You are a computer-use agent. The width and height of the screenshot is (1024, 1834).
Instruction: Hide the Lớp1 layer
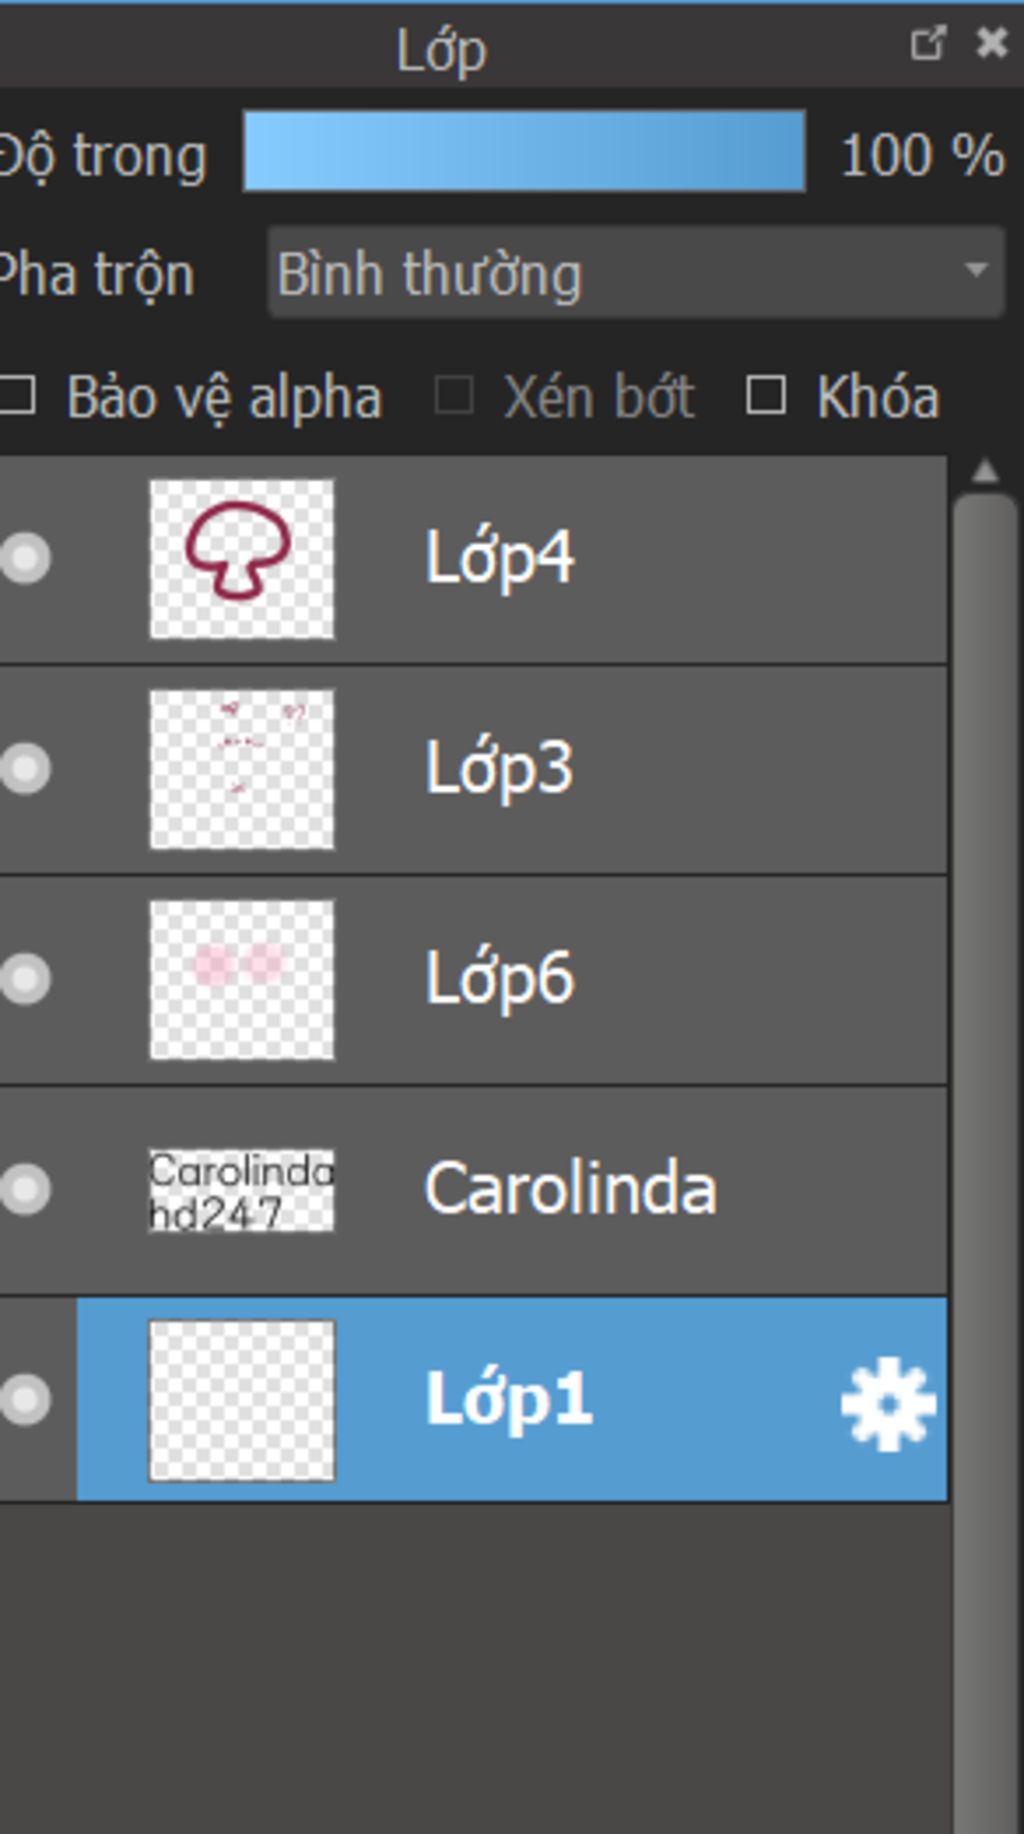(26, 1399)
